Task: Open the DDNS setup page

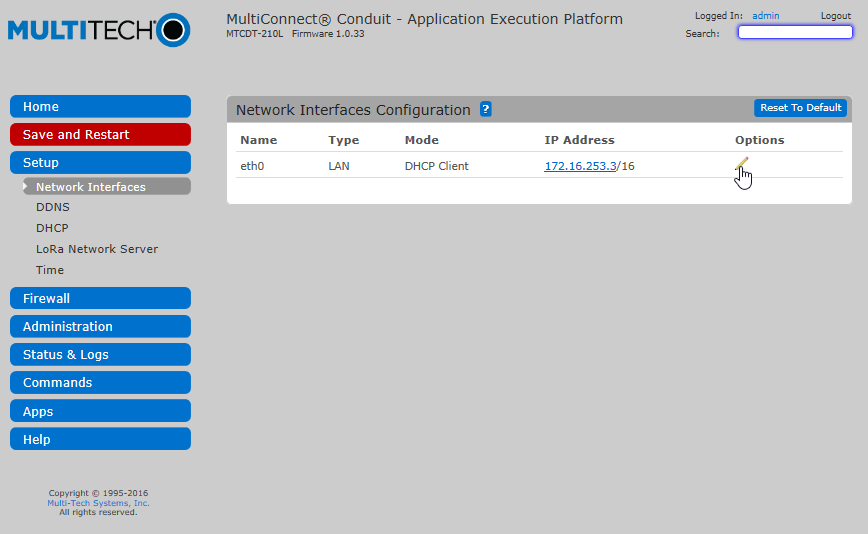Action: pos(53,207)
